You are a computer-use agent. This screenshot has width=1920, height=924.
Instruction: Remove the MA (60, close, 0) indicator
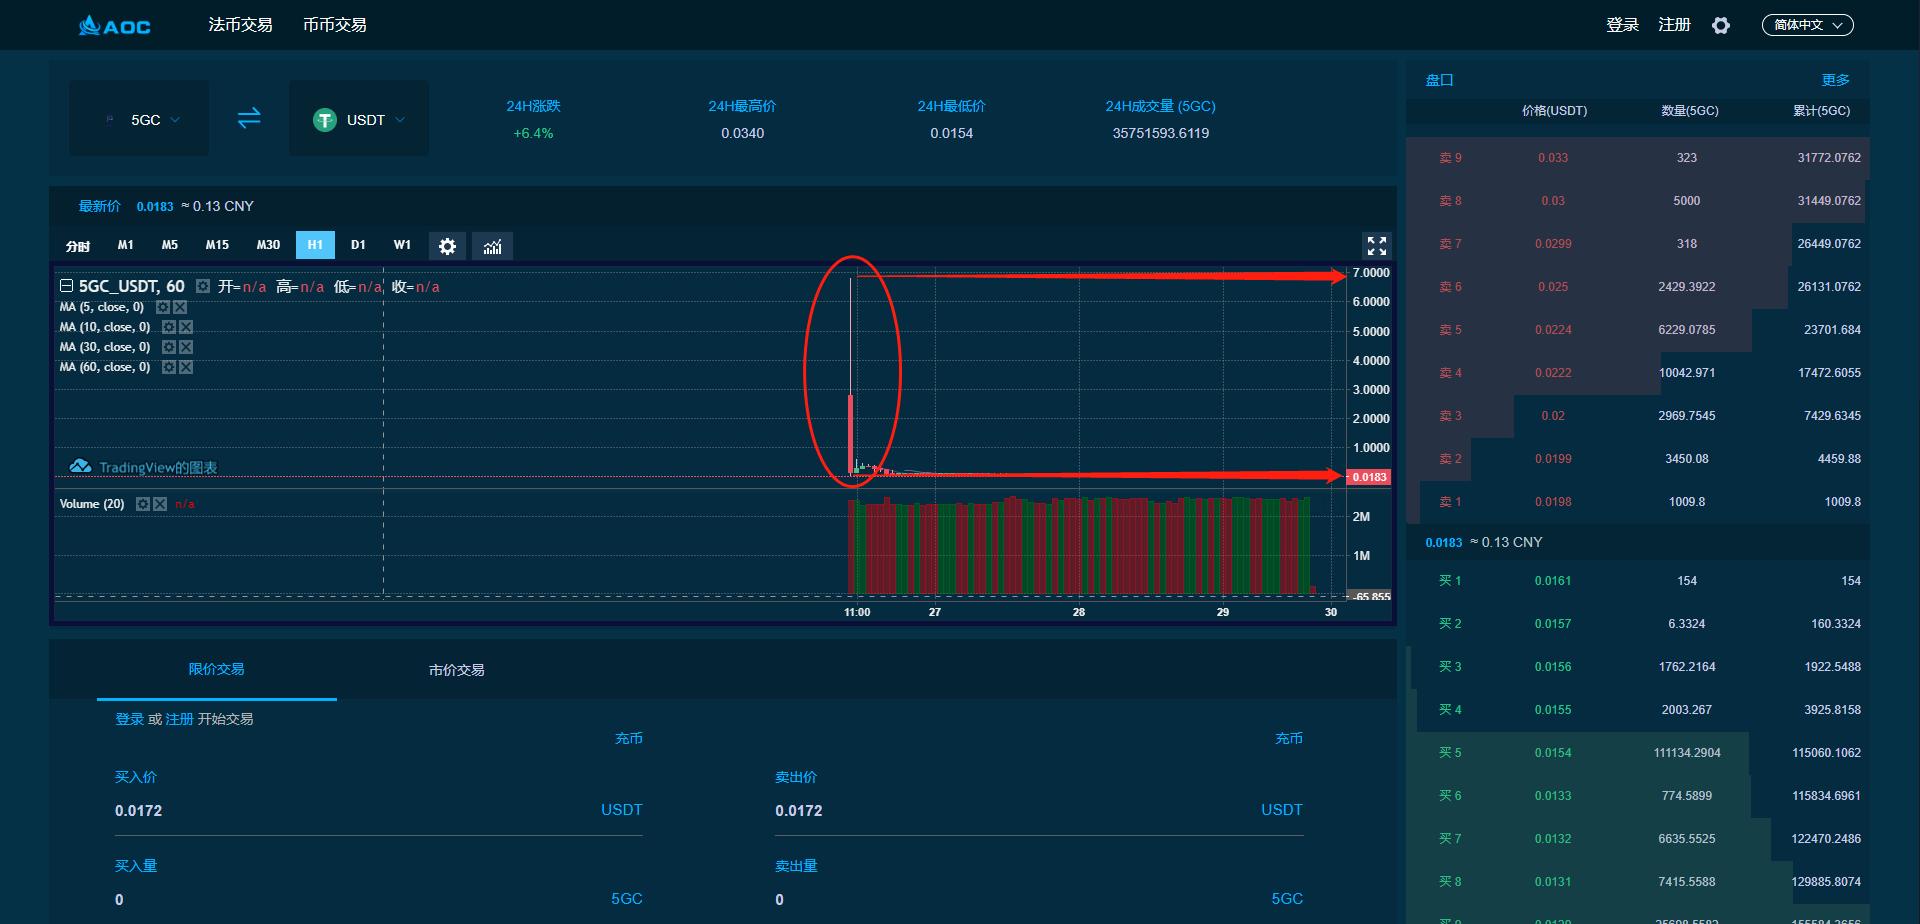186,367
